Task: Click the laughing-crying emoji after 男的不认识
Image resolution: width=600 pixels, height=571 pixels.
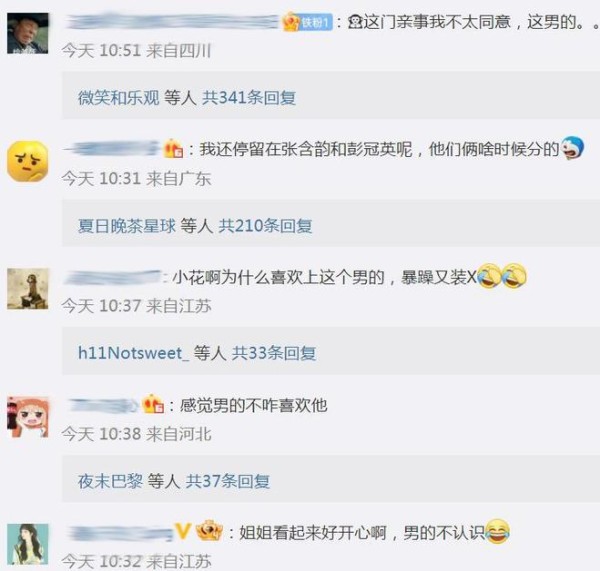Action: [x=498, y=531]
